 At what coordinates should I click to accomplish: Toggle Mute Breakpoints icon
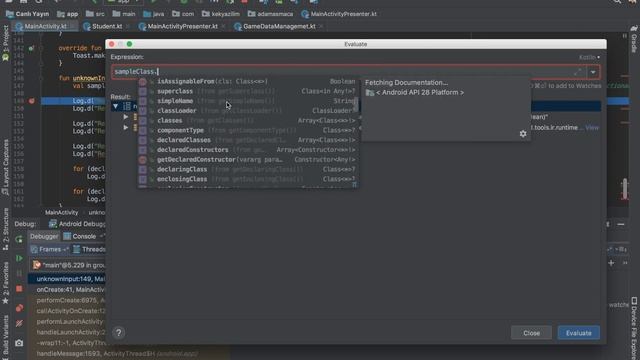(19, 323)
